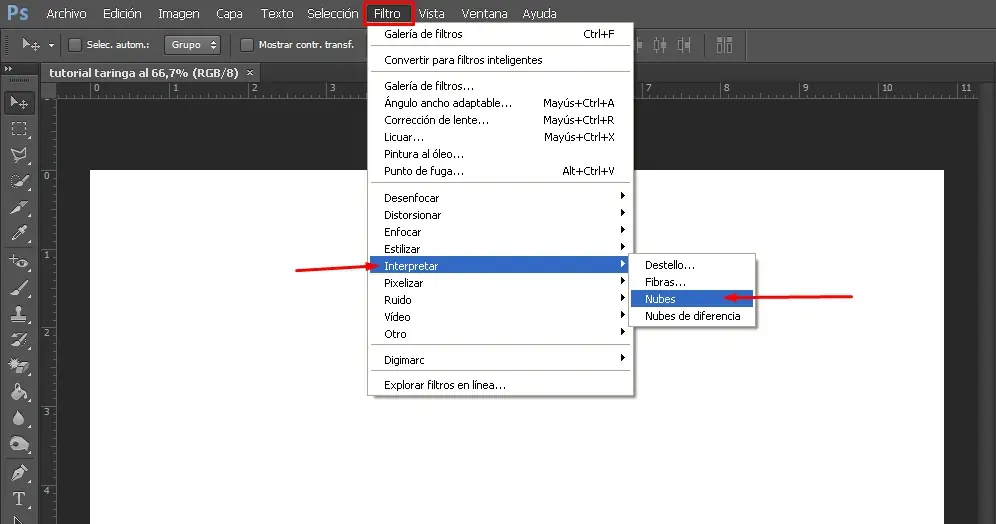Screen dimensions: 996x524
Task: Select the Brush tool
Action: pyautogui.click(x=19, y=288)
